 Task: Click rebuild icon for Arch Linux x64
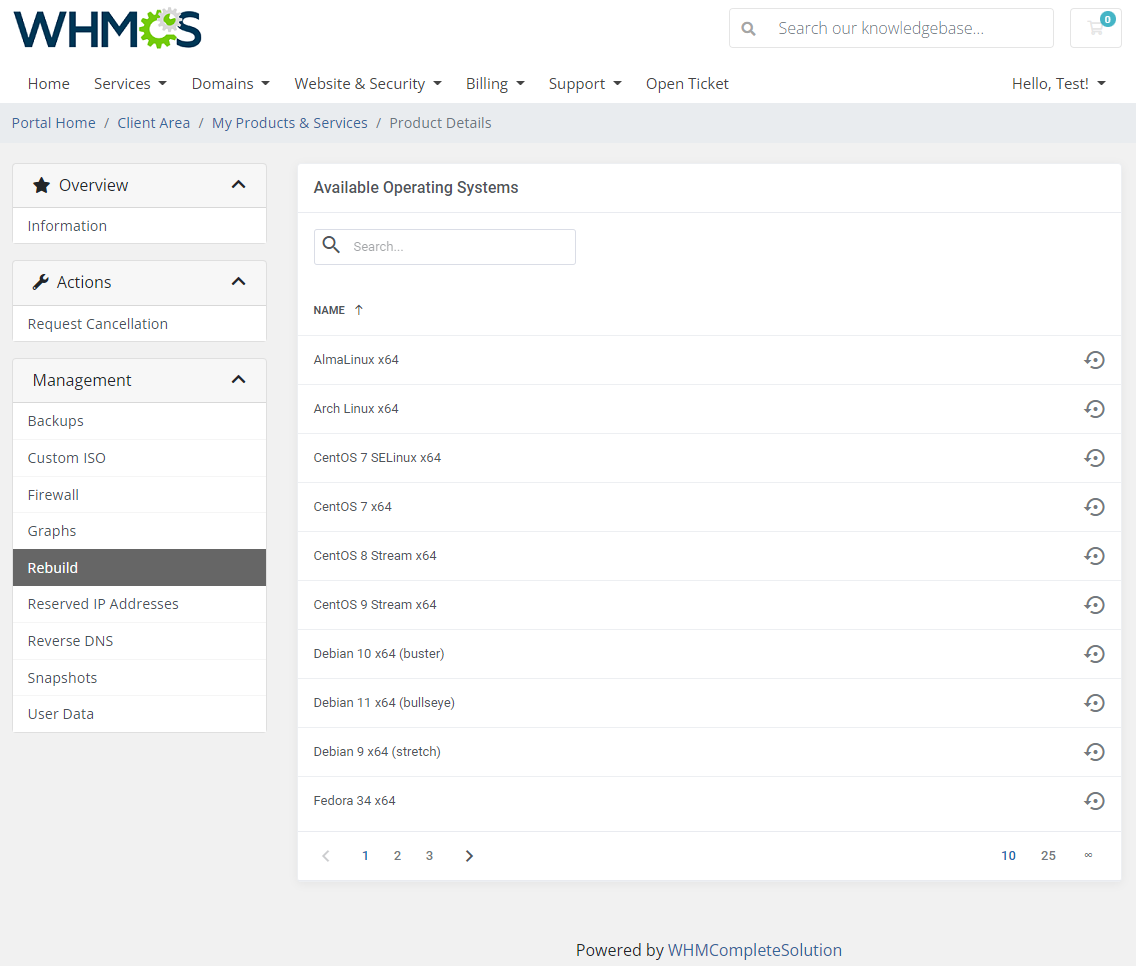[1094, 409]
